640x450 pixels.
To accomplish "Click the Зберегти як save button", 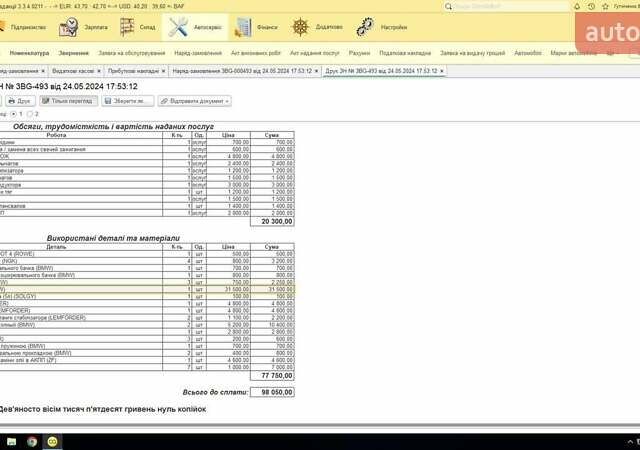I will (x=130, y=101).
